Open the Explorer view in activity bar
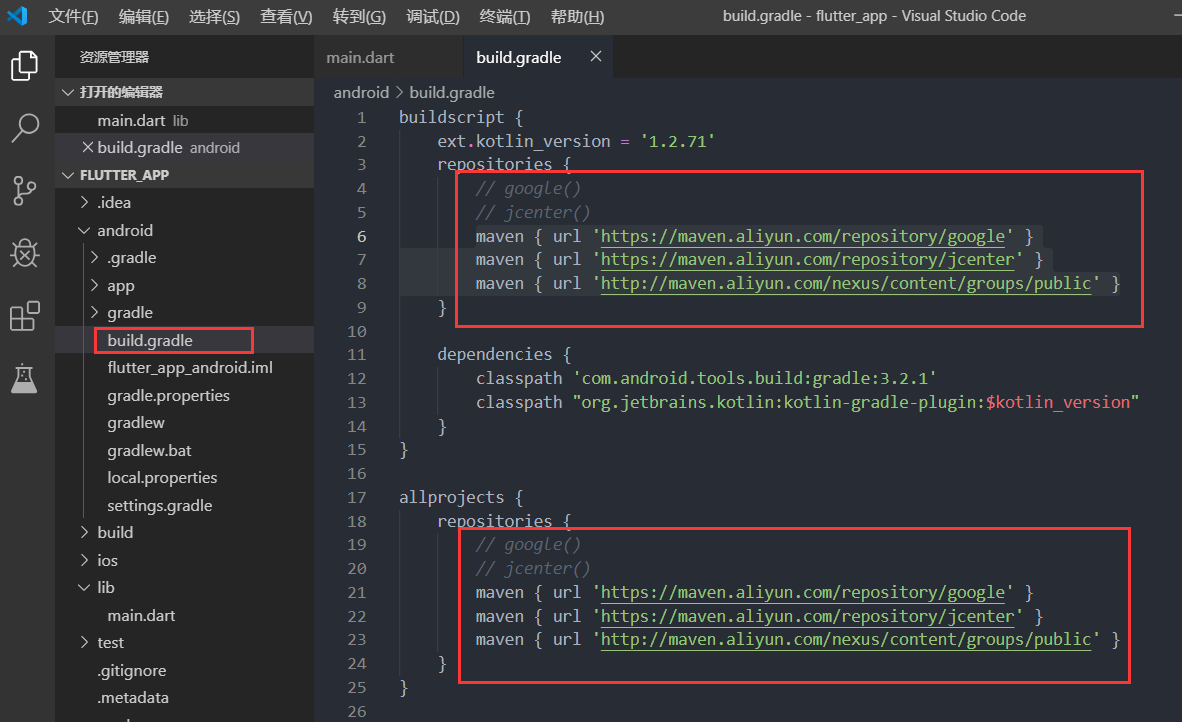The image size is (1182, 722). click(x=25, y=66)
